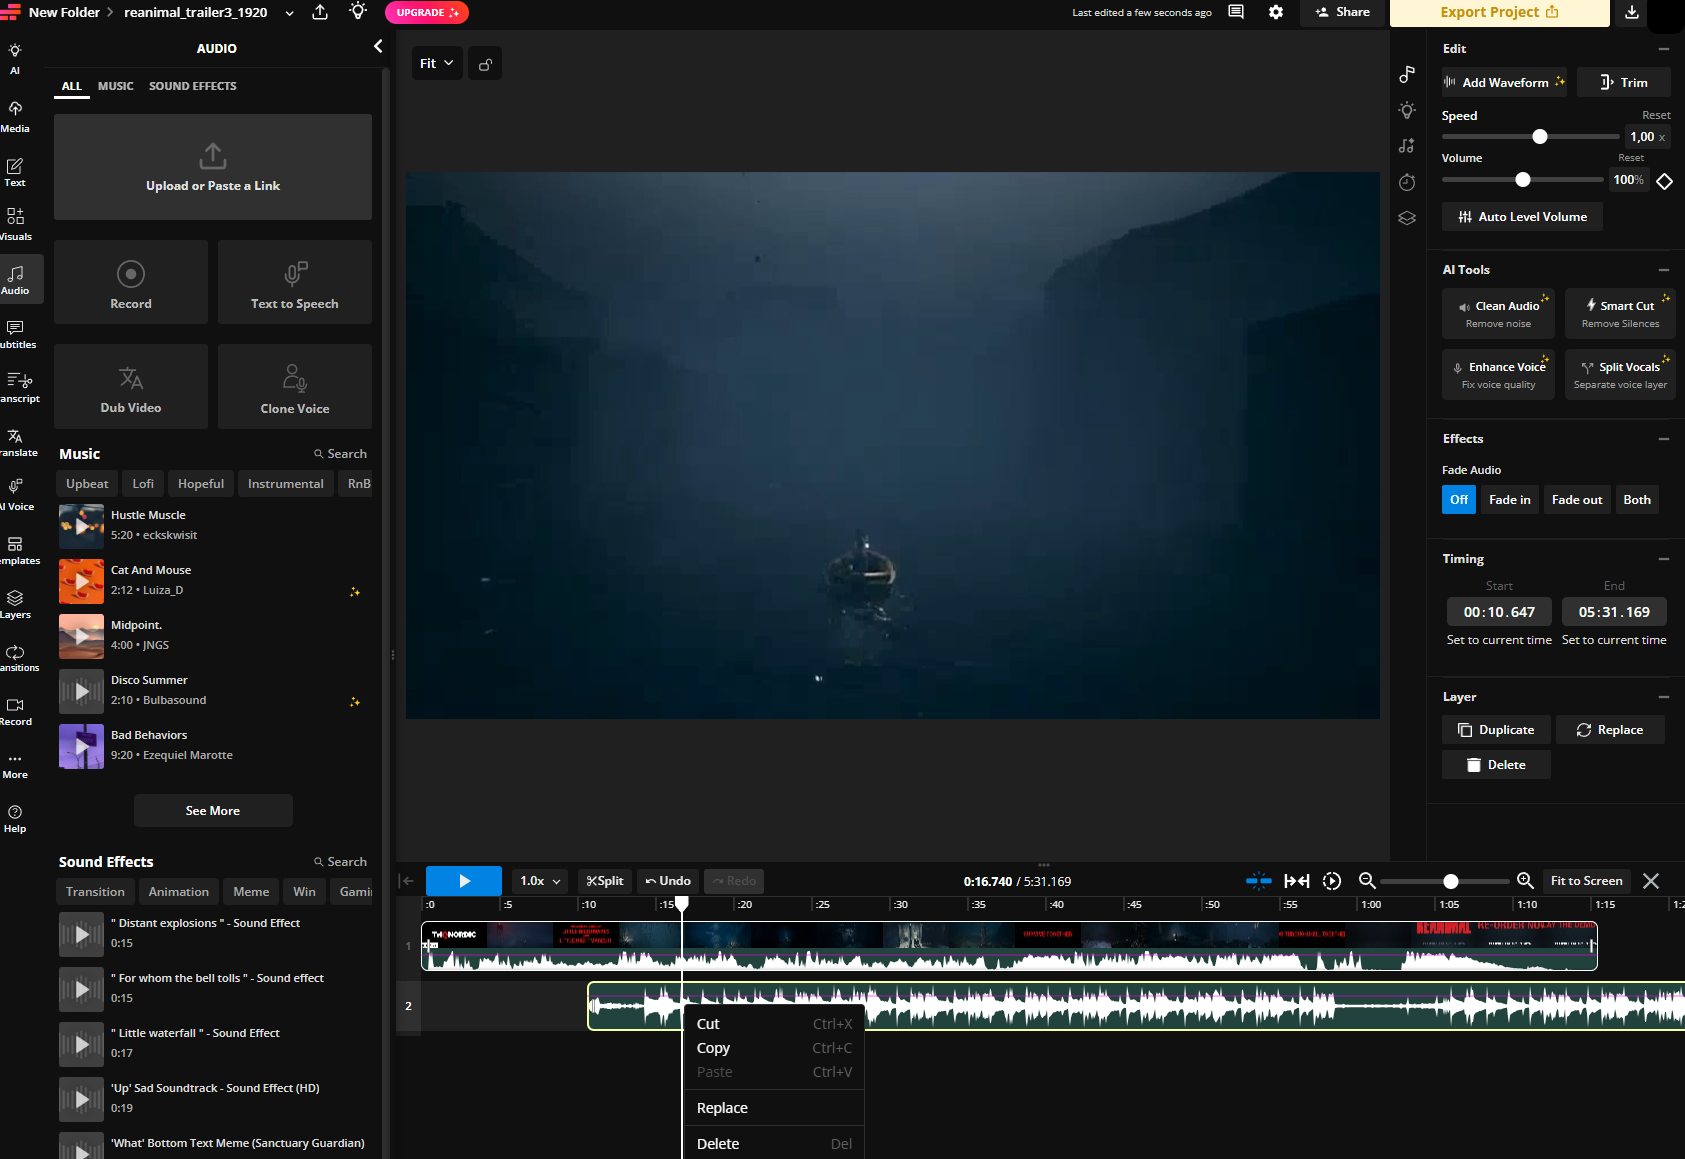Click the lightbulb tips icon in header

358,12
